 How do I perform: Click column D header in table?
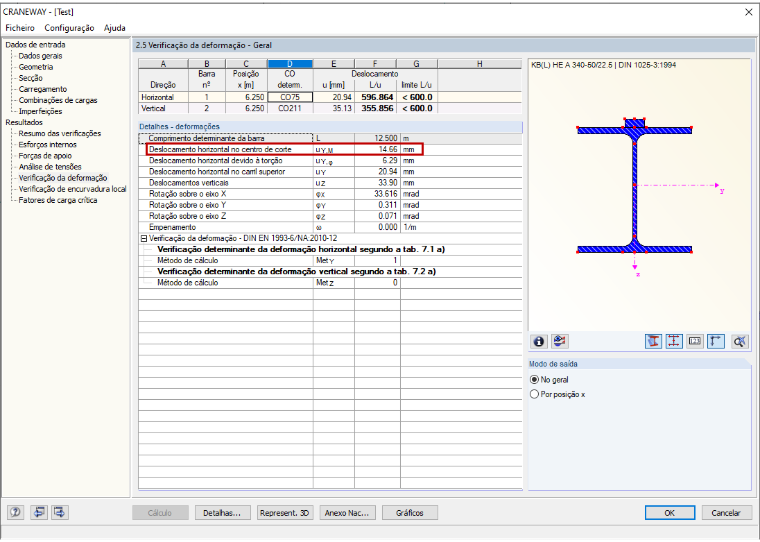pyautogui.click(x=290, y=64)
